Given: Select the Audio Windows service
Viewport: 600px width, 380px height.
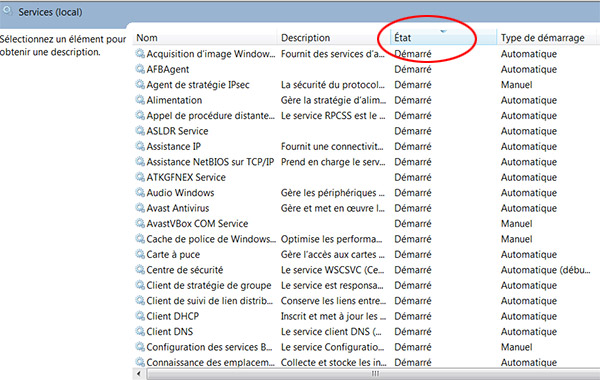Looking at the screenshot, I should tap(180, 193).
